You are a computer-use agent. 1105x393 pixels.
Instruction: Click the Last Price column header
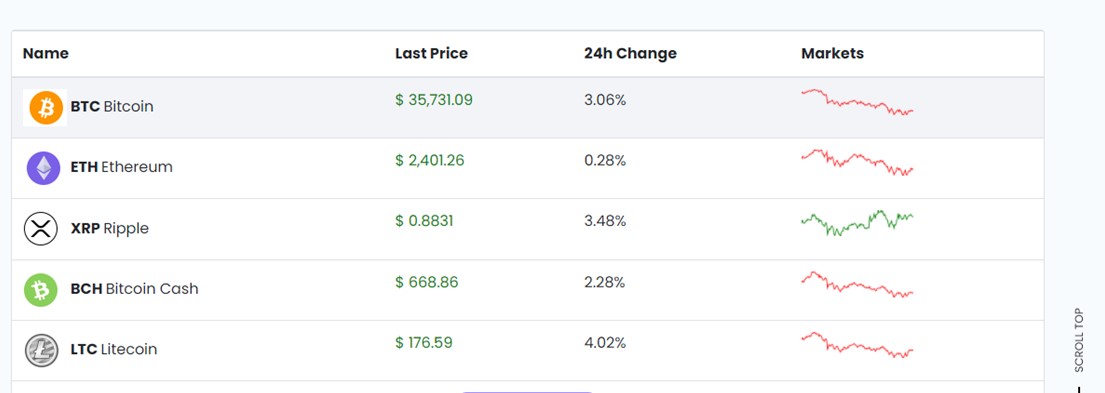pos(431,54)
